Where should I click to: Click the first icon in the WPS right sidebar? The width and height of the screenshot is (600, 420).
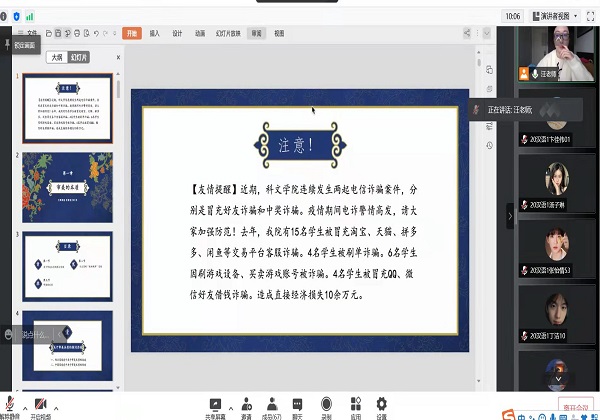point(489,70)
